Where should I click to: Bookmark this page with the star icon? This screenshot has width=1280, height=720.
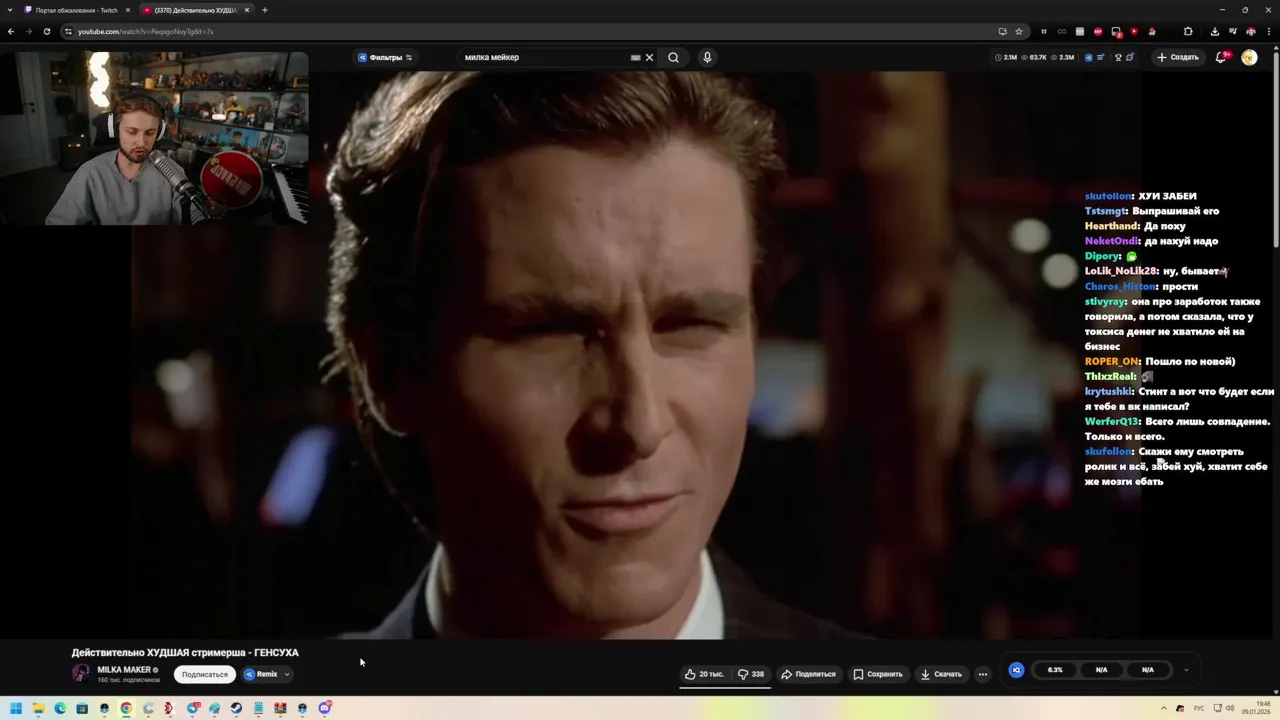tap(1019, 31)
